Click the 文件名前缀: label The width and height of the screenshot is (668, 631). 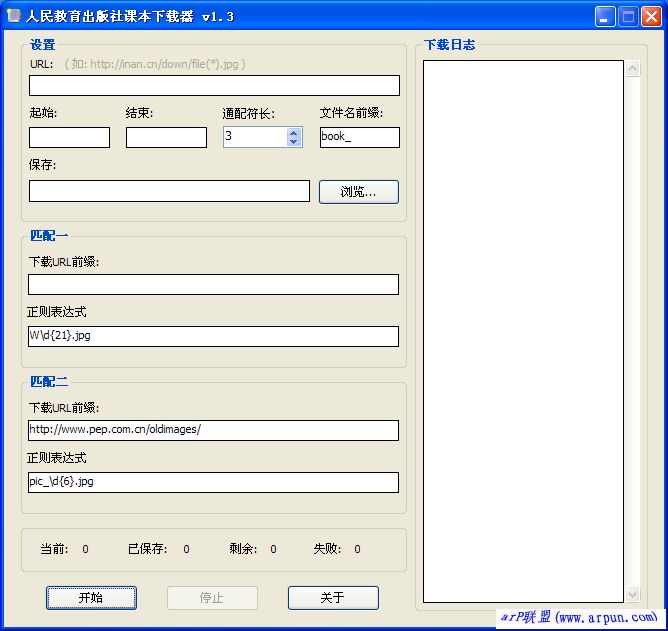351,113
